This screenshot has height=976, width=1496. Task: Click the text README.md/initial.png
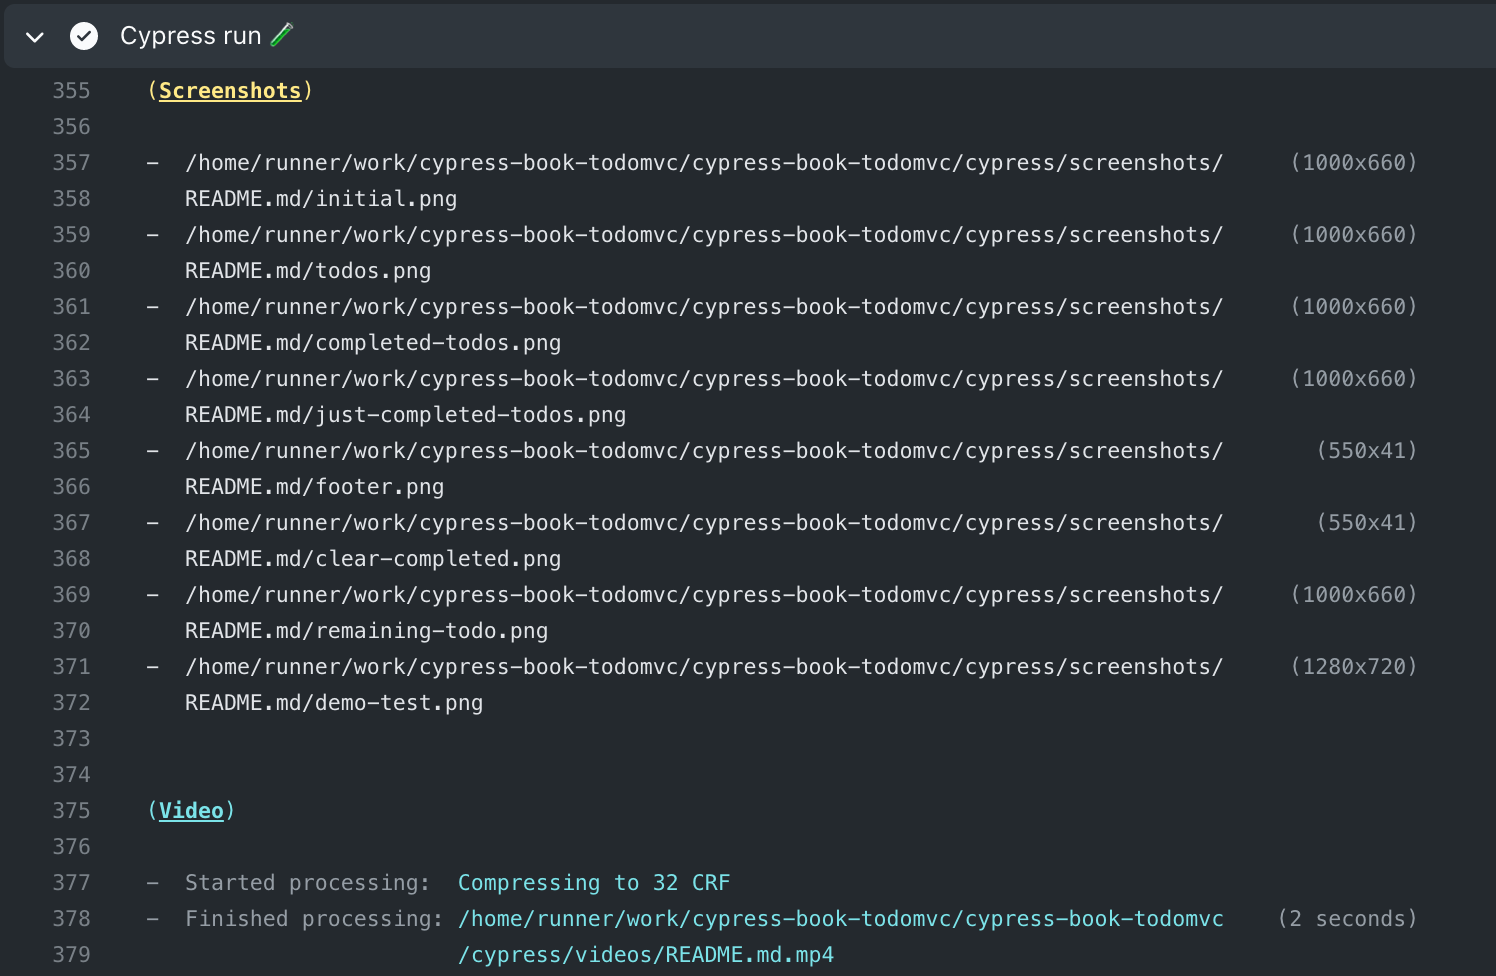321,199
